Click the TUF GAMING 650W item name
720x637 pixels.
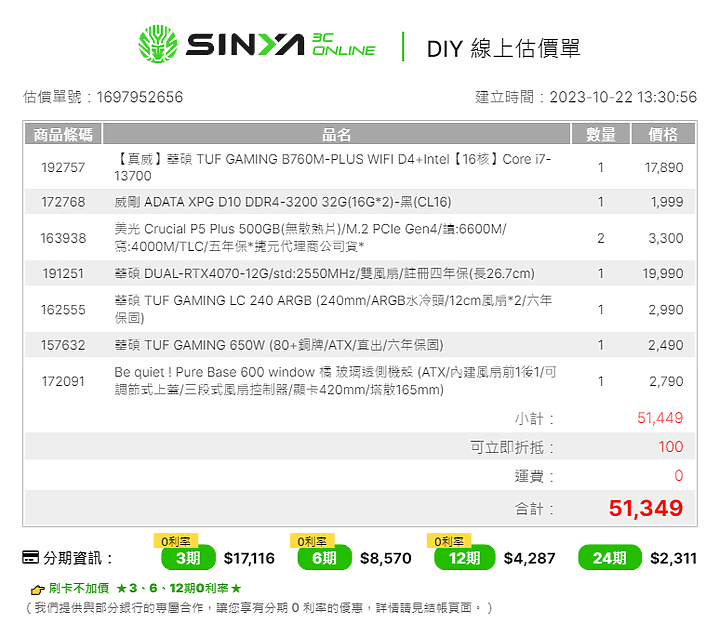pyautogui.click(x=279, y=345)
